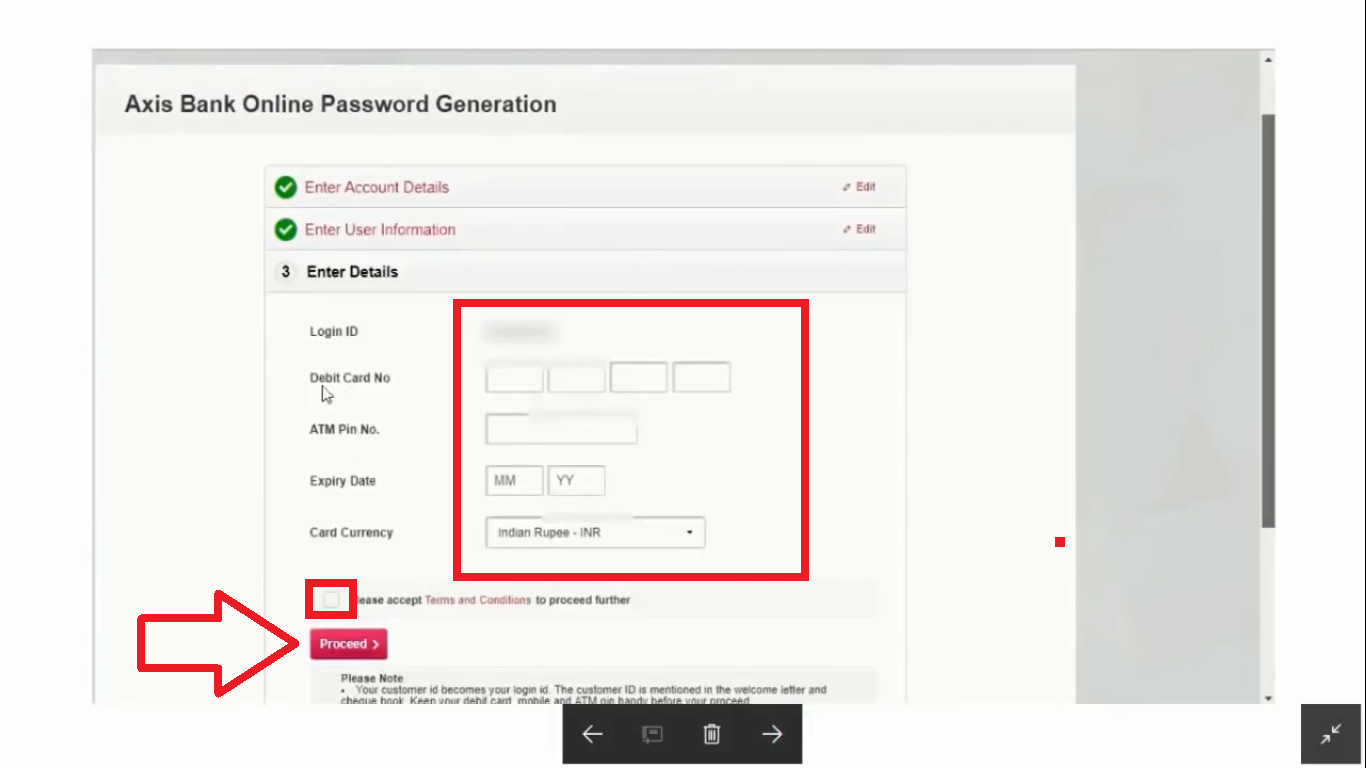1366x768 pixels.
Task: Click the Proceed button
Action: tap(348, 643)
